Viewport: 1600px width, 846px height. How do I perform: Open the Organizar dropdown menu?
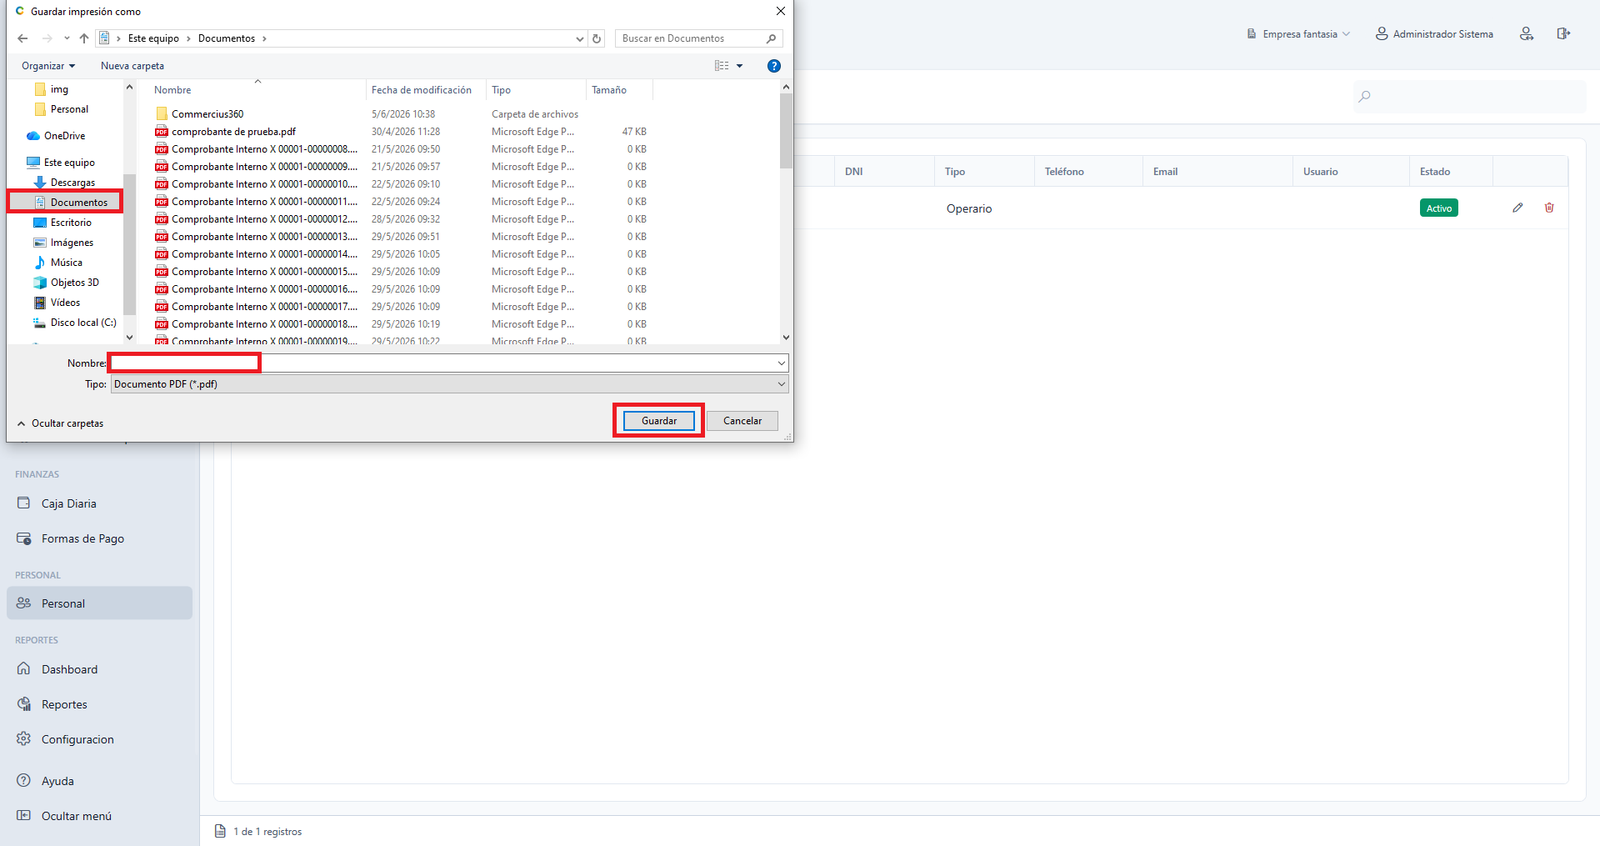coord(48,66)
